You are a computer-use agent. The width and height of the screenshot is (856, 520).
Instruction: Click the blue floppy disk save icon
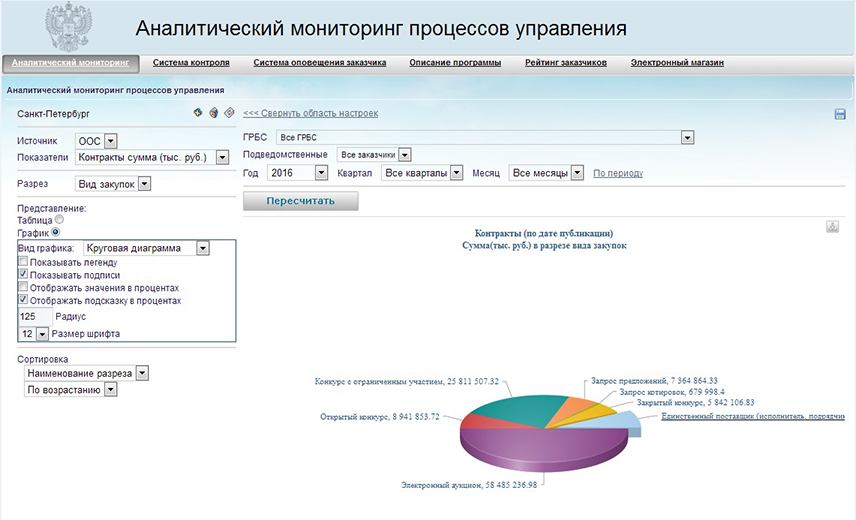pos(840,115)
